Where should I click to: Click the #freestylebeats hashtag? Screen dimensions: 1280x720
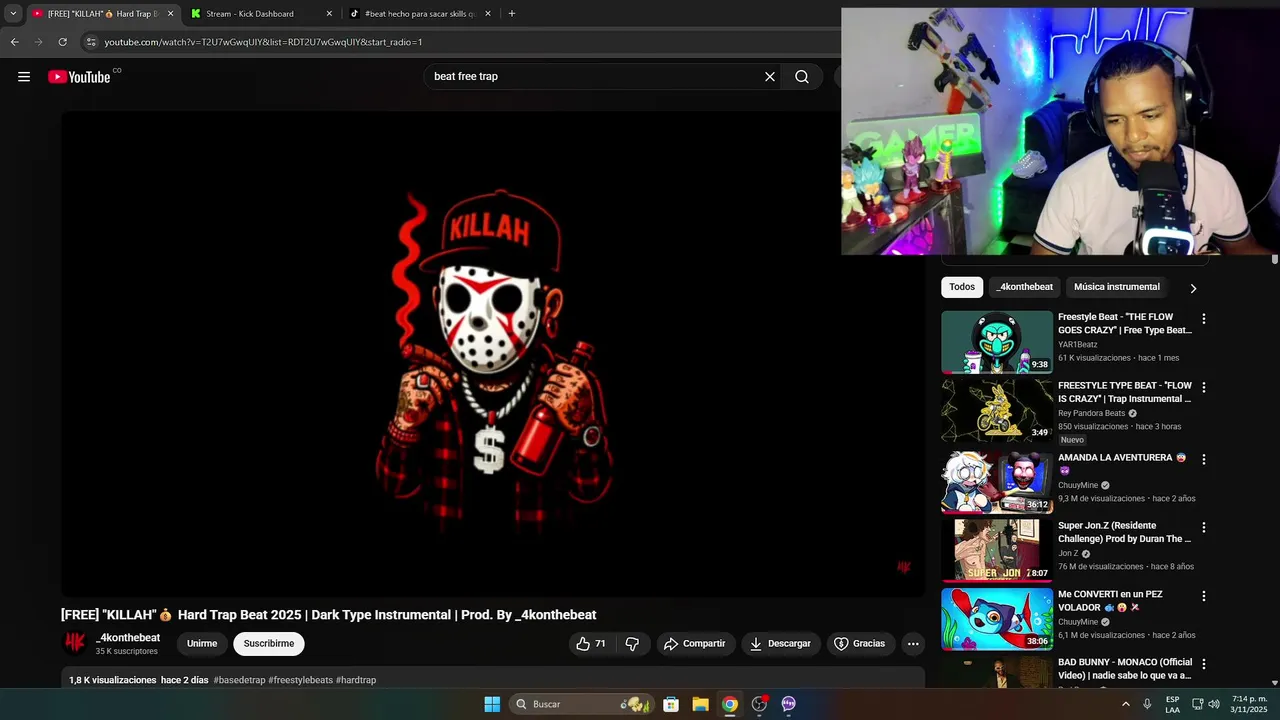click(300, 680)
